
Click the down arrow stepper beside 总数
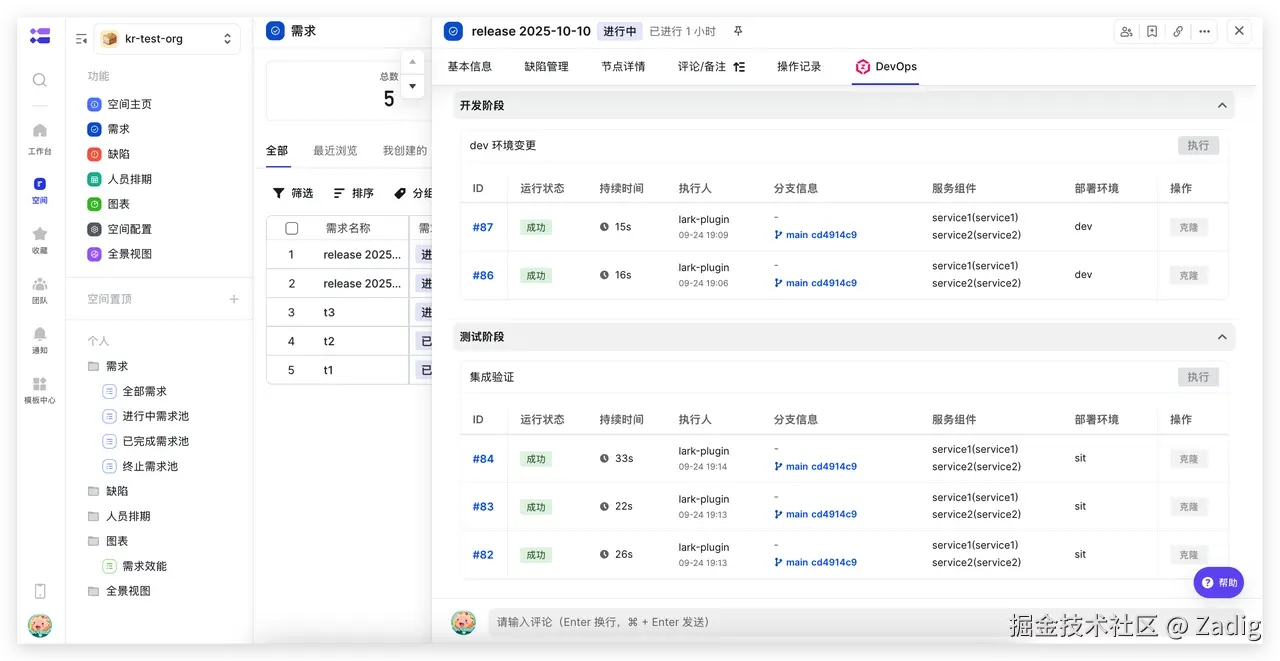click(x=413, y=87)
